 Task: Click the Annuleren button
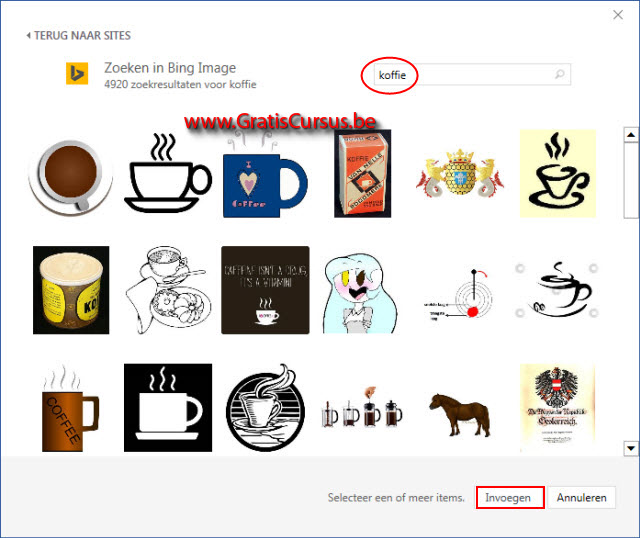point(581,498)
